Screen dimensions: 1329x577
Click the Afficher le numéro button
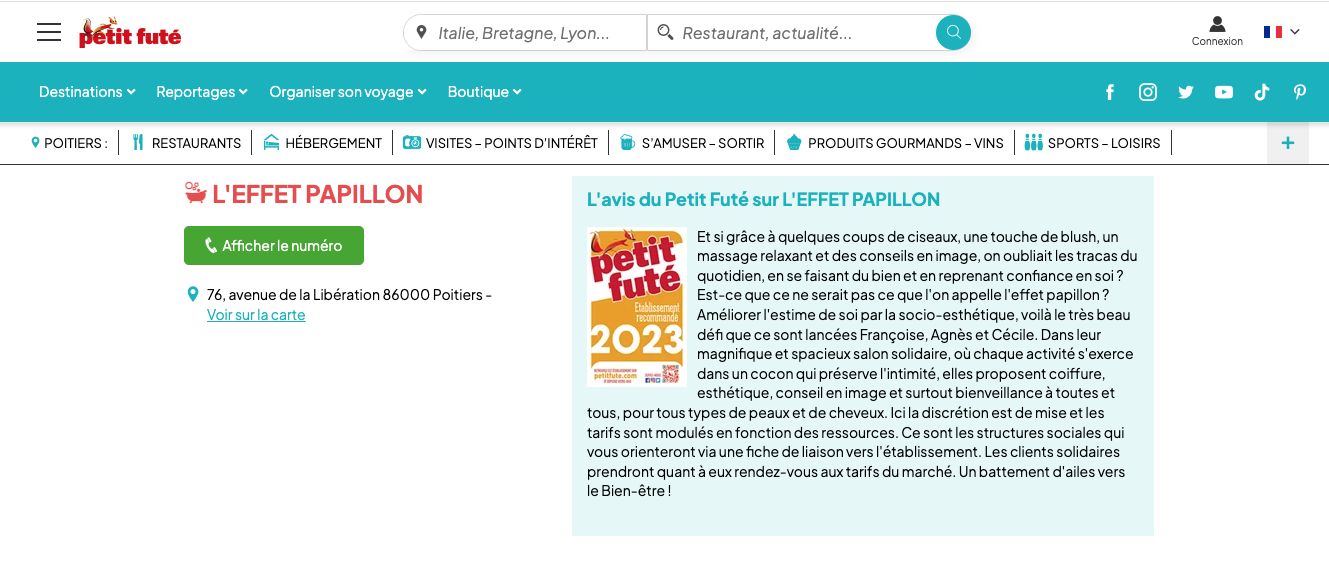pos(274,246)
